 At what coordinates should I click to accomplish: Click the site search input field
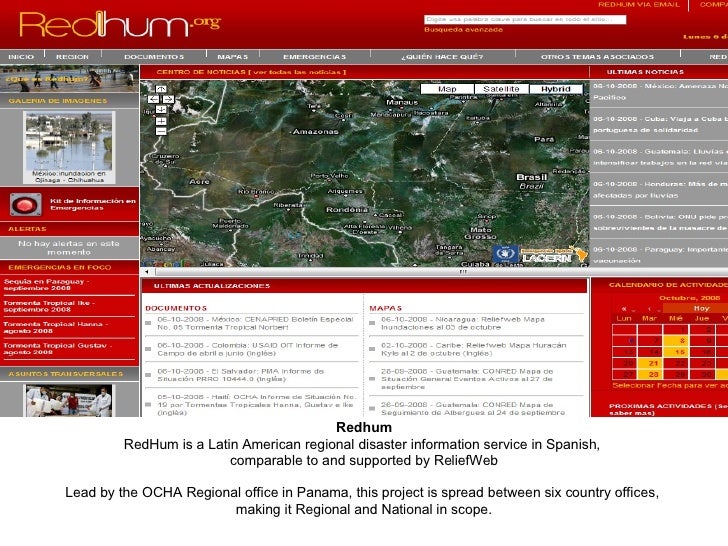[x=525, y=20]
